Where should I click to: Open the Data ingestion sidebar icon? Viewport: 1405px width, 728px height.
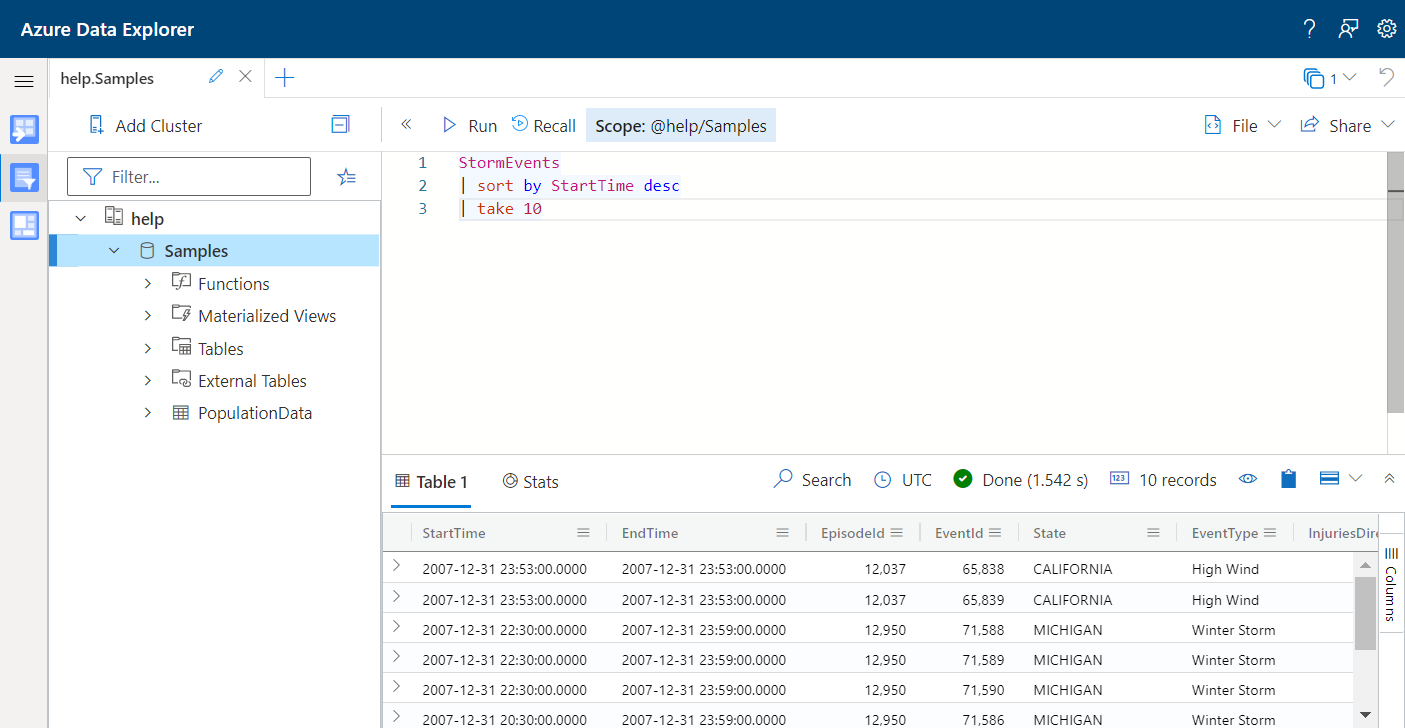[x=24, y=129]
